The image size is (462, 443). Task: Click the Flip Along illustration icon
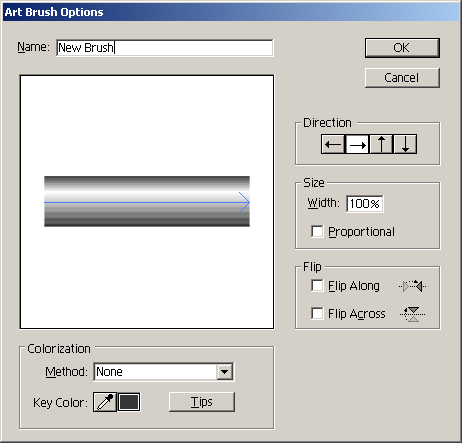(x=413, y=286)
